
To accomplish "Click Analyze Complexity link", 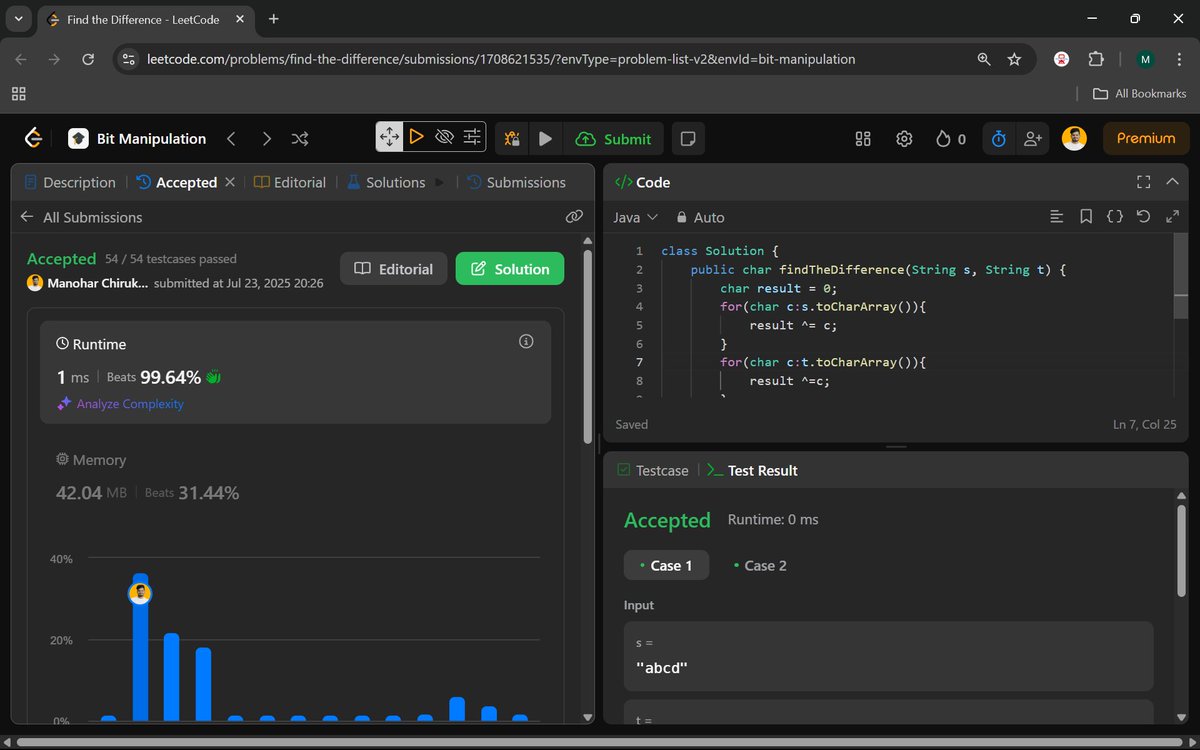I will [x=120, y=404].
